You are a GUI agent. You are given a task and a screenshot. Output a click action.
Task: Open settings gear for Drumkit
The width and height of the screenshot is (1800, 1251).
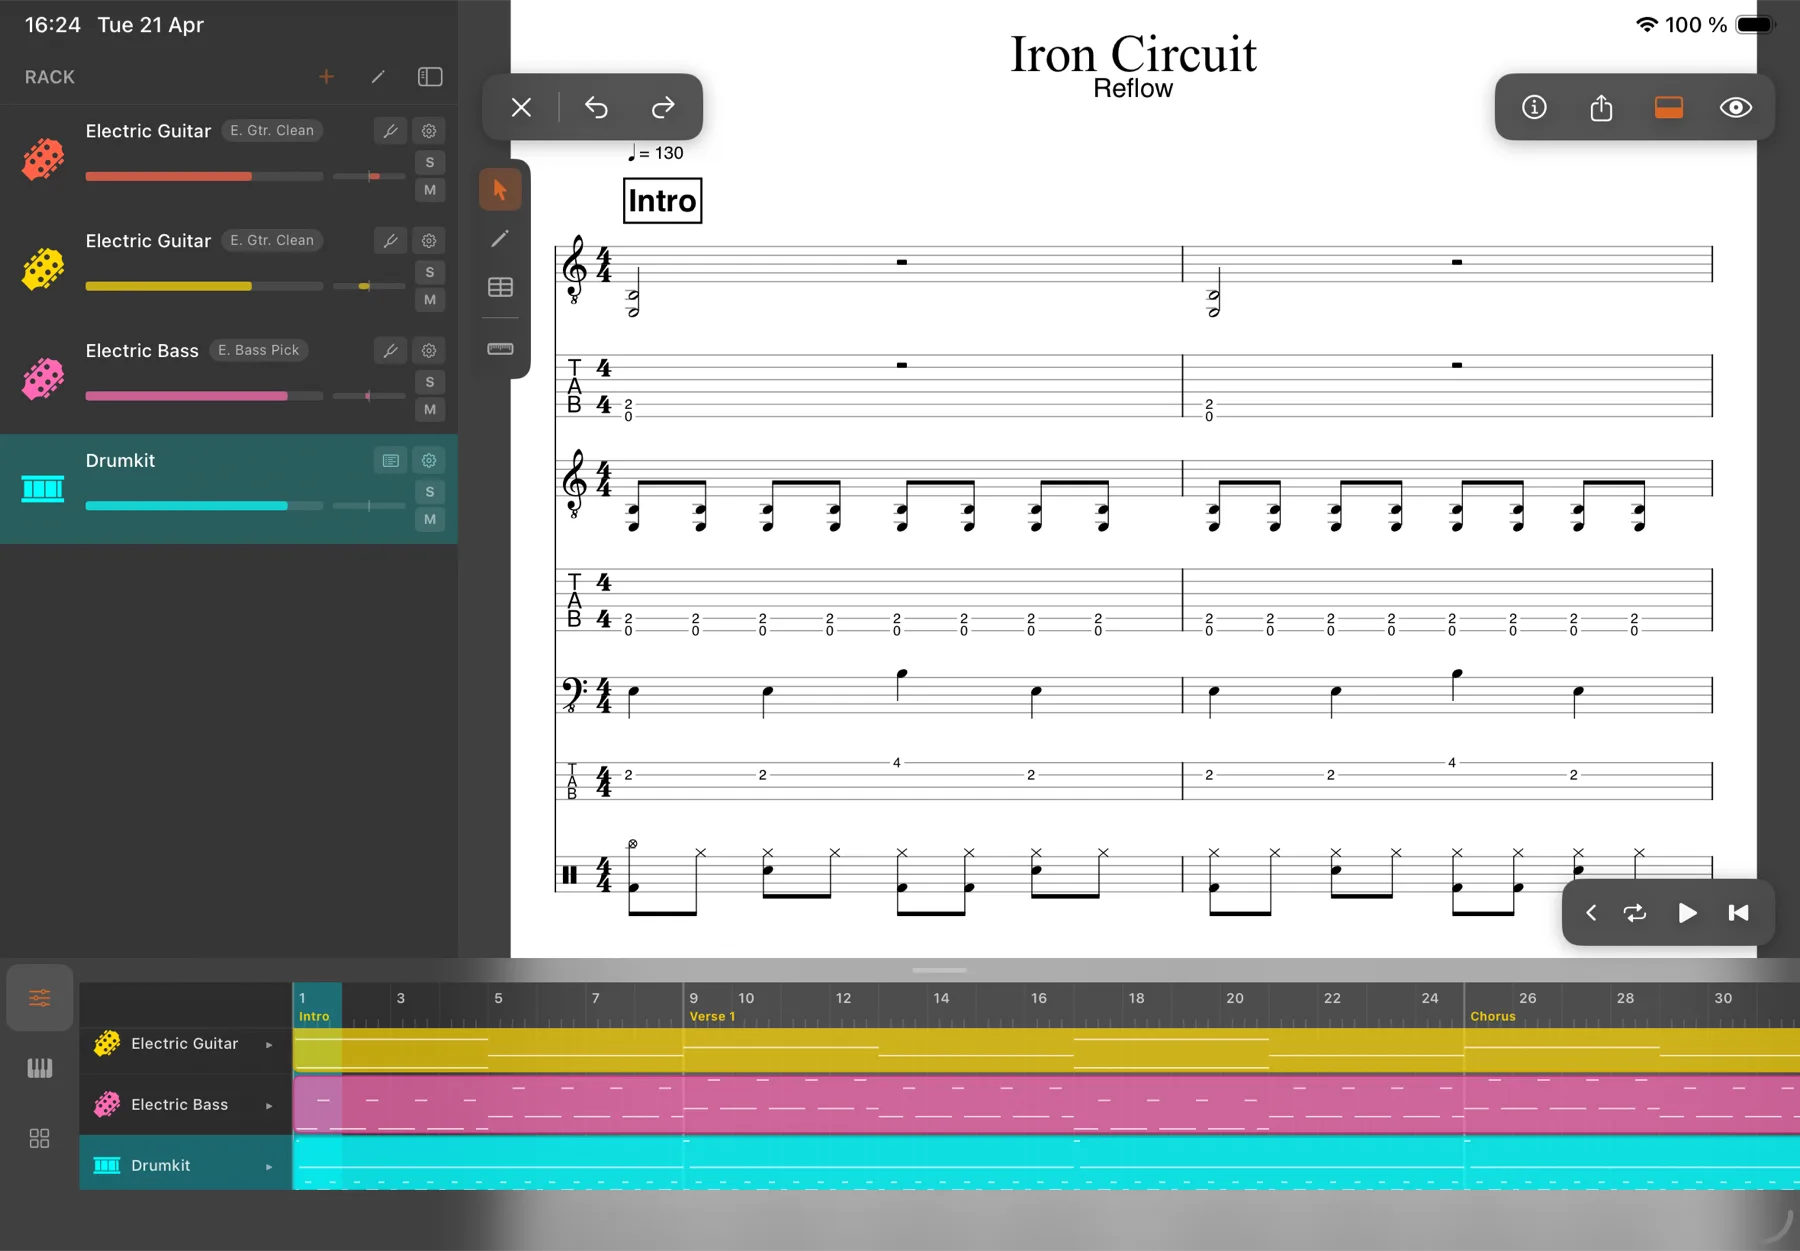pos(429,461)
